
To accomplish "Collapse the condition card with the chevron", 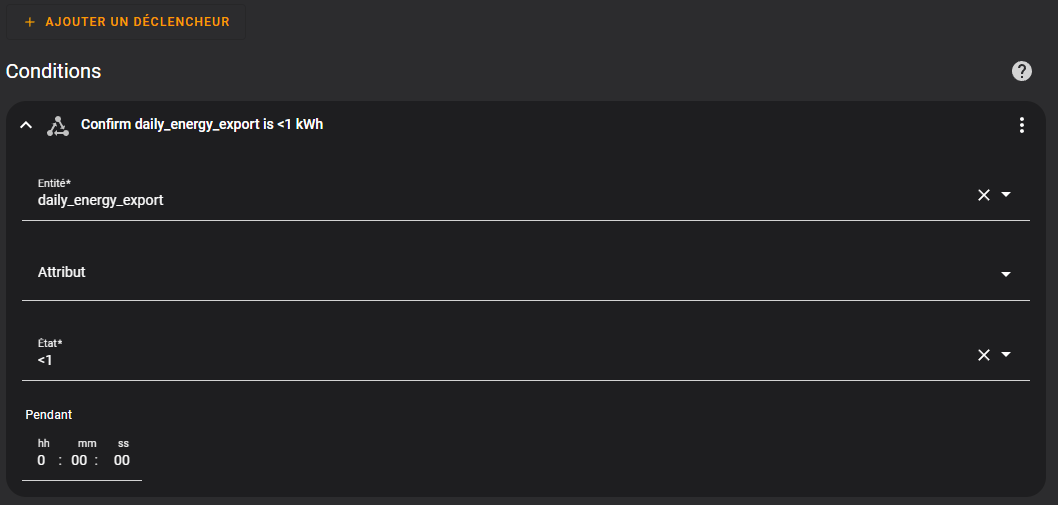I will pos(26,125).
